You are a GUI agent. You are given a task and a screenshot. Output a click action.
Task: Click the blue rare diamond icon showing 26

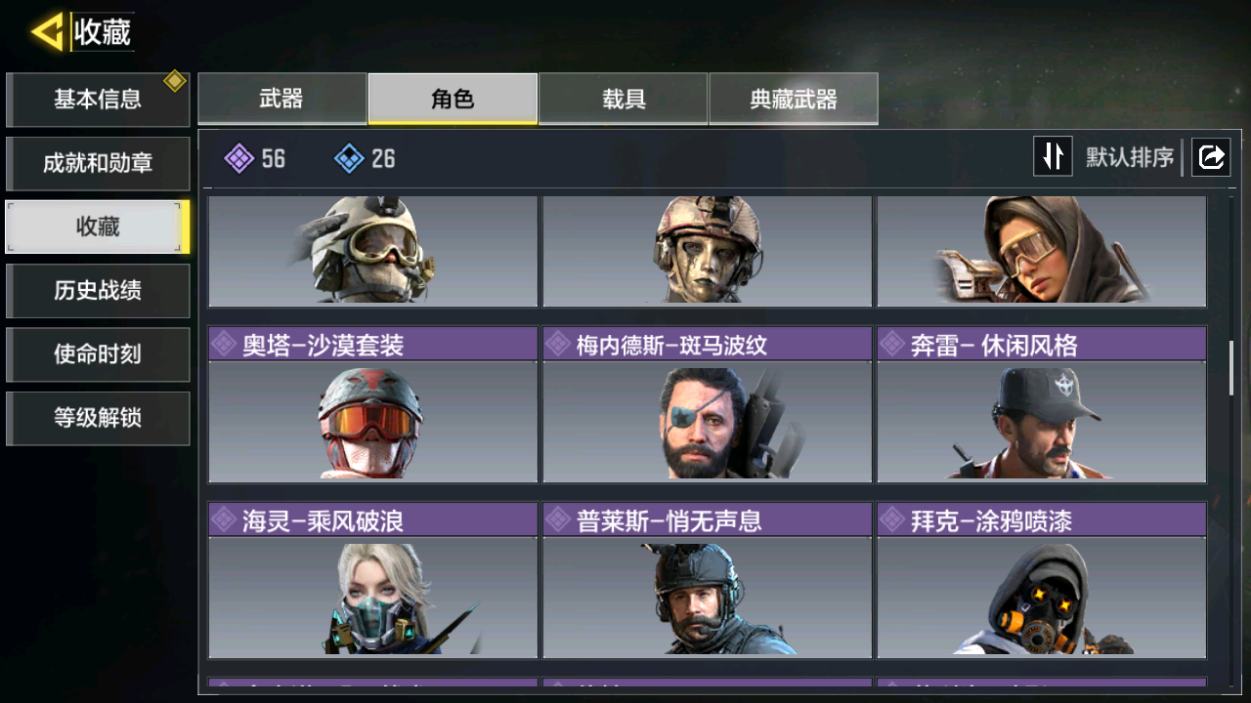349,158
